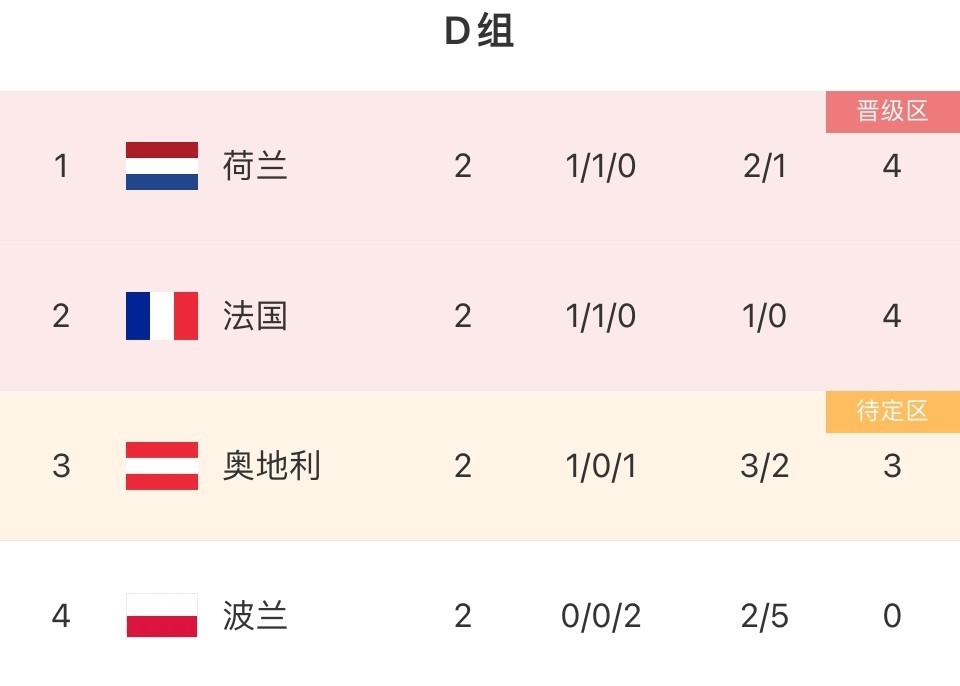Viewport: 960px width, 686px height.
Task: Open team 法国 name link
Action: (255, 316)
